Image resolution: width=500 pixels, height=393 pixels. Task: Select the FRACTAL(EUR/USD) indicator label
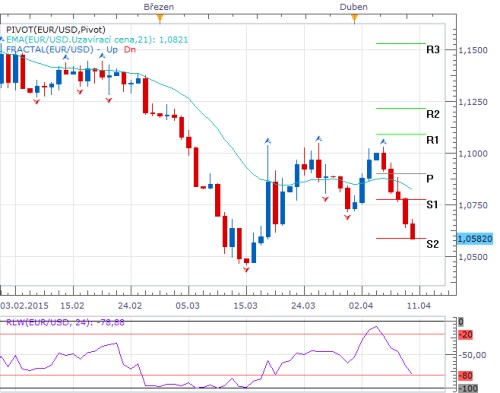tap(71, 49)
